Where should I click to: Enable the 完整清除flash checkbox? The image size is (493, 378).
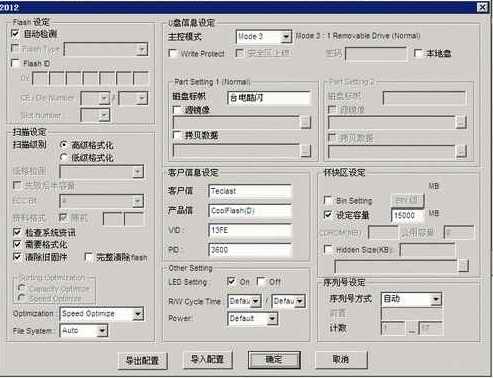88,257
